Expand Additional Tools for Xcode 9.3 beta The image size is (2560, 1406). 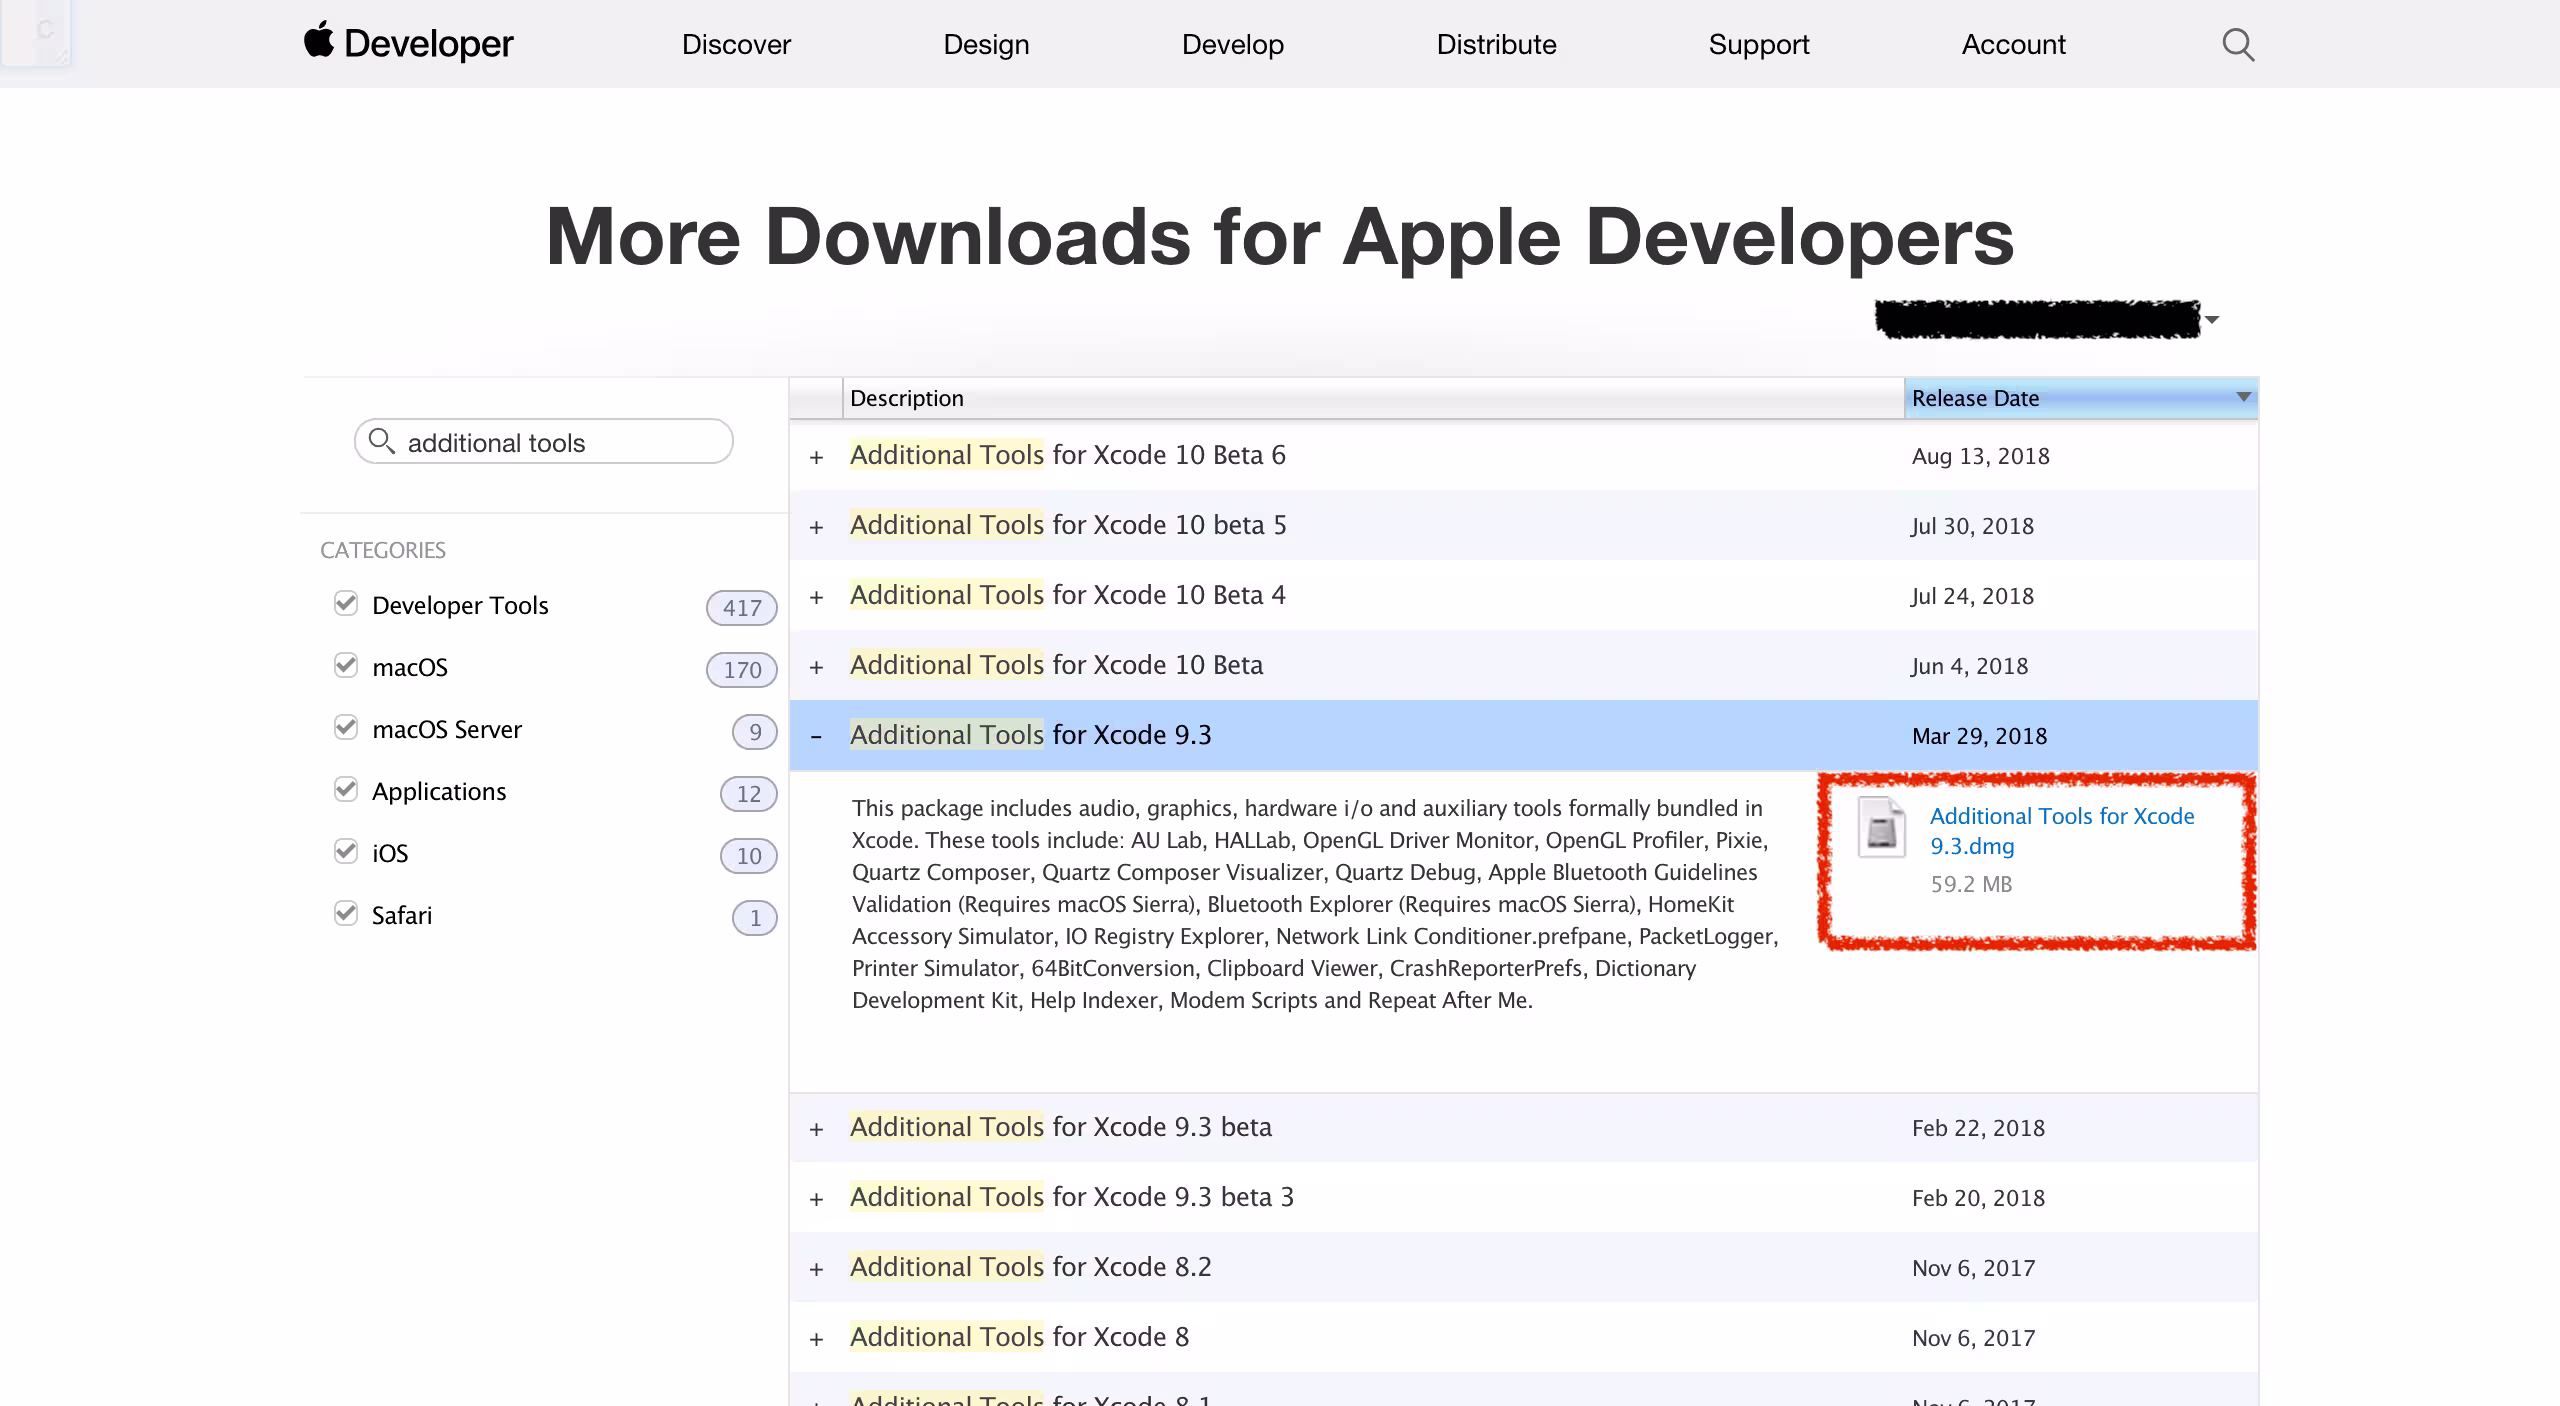(817, 1129)
